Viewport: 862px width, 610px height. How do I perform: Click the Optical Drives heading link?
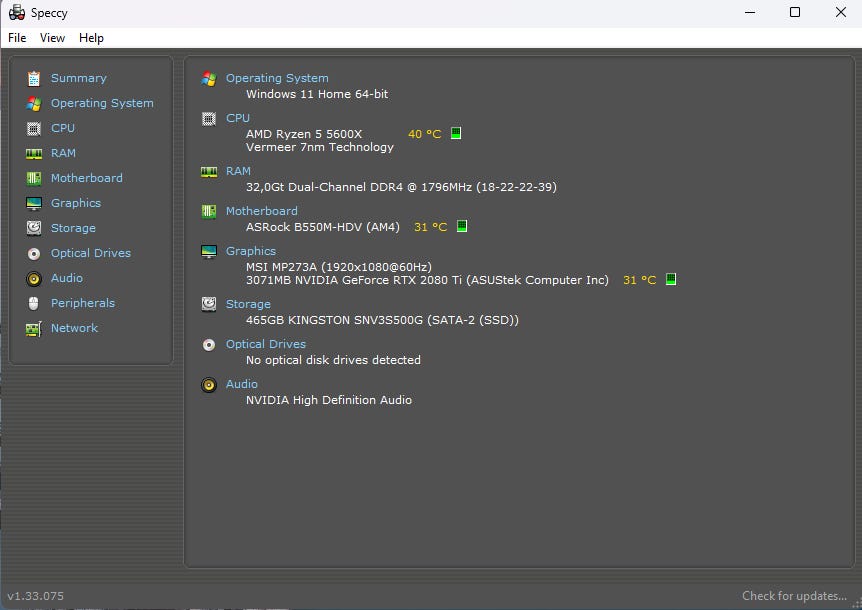coord(266,344)
